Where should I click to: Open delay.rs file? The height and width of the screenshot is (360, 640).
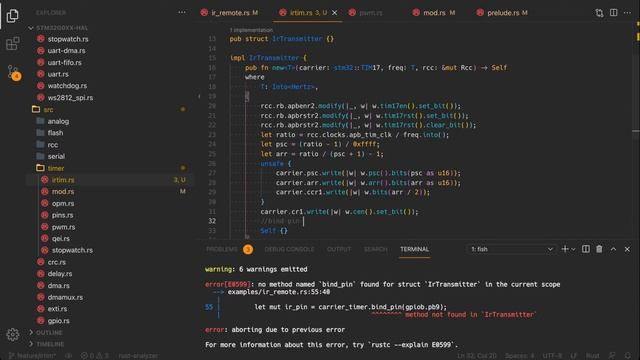click(x=60, y=274)
